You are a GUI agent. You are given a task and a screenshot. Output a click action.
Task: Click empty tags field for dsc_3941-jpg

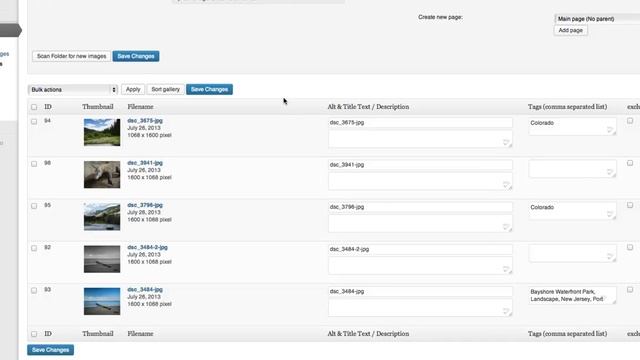point(572,169)
